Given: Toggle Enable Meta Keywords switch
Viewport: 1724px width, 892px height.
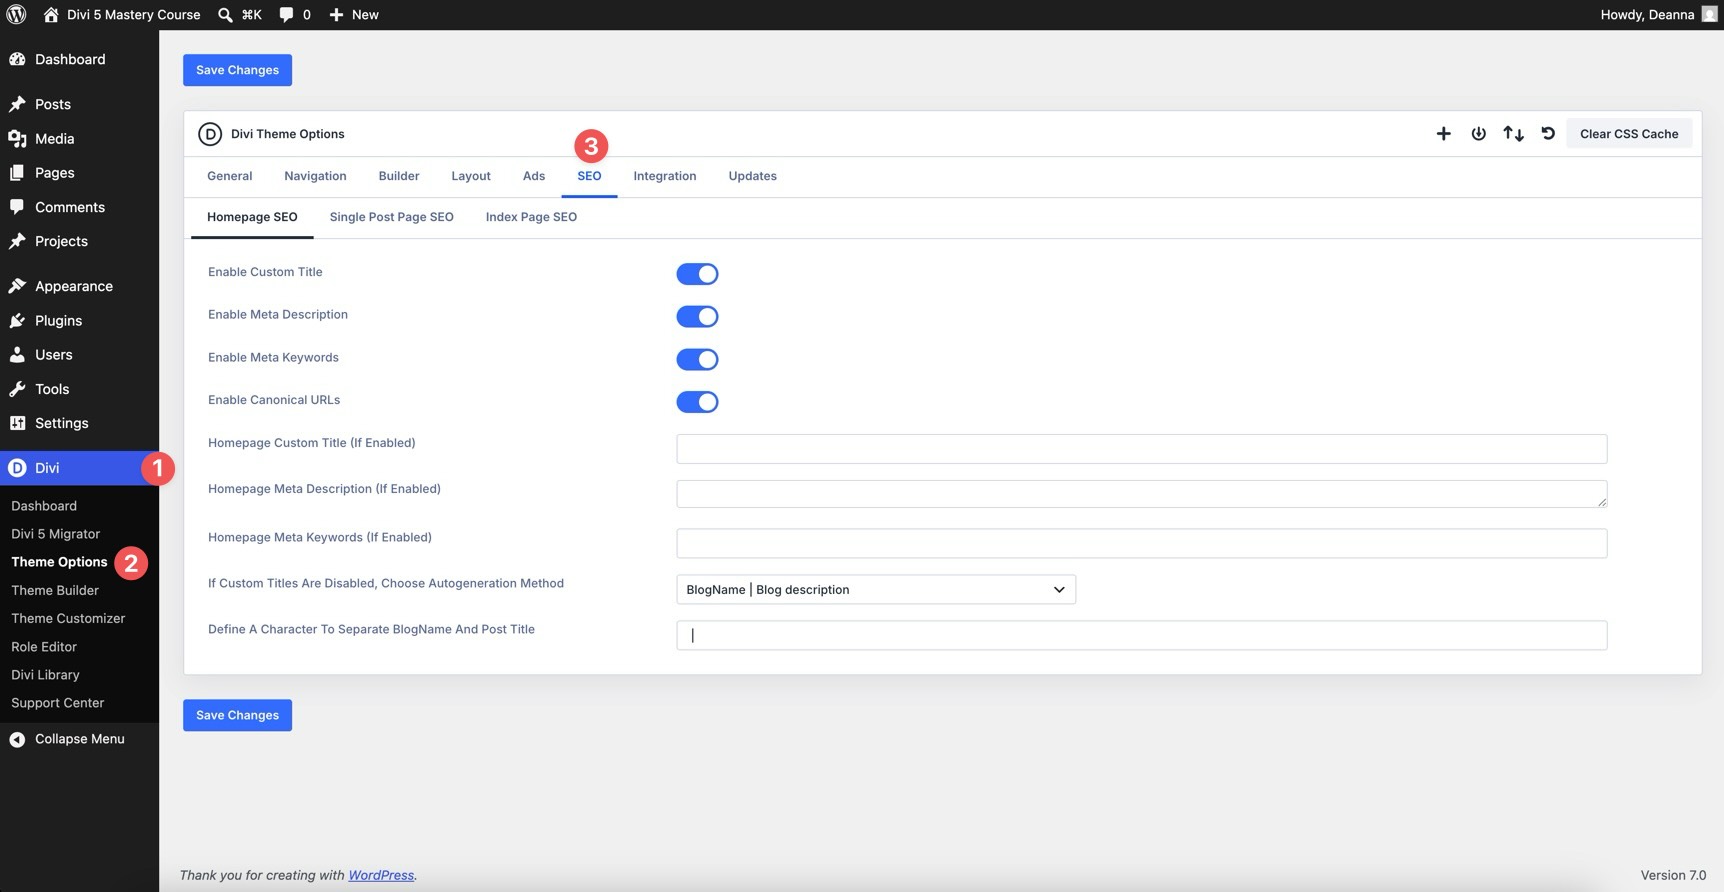Looking at the screenshot, I should pos(697,359).
